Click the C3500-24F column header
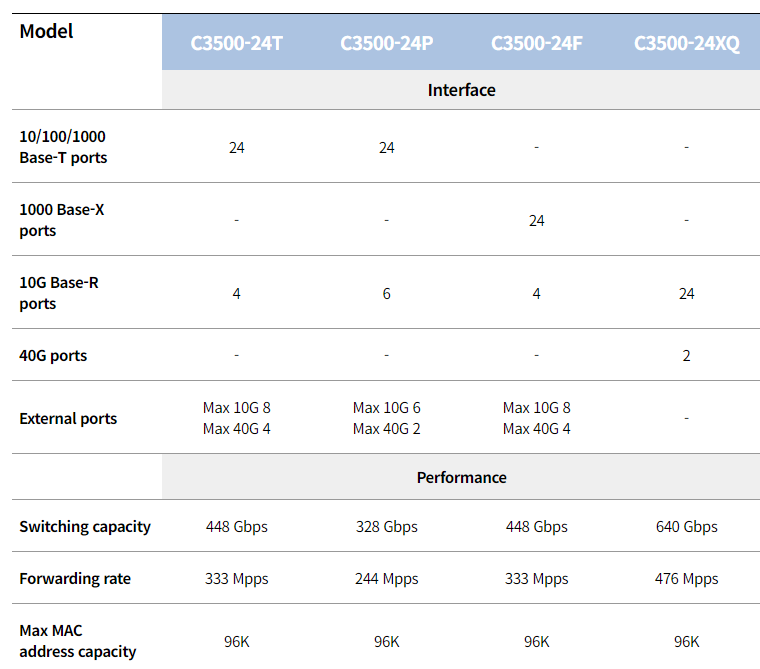The height and width of the screenshot is (669, 760). click(536, 44)
